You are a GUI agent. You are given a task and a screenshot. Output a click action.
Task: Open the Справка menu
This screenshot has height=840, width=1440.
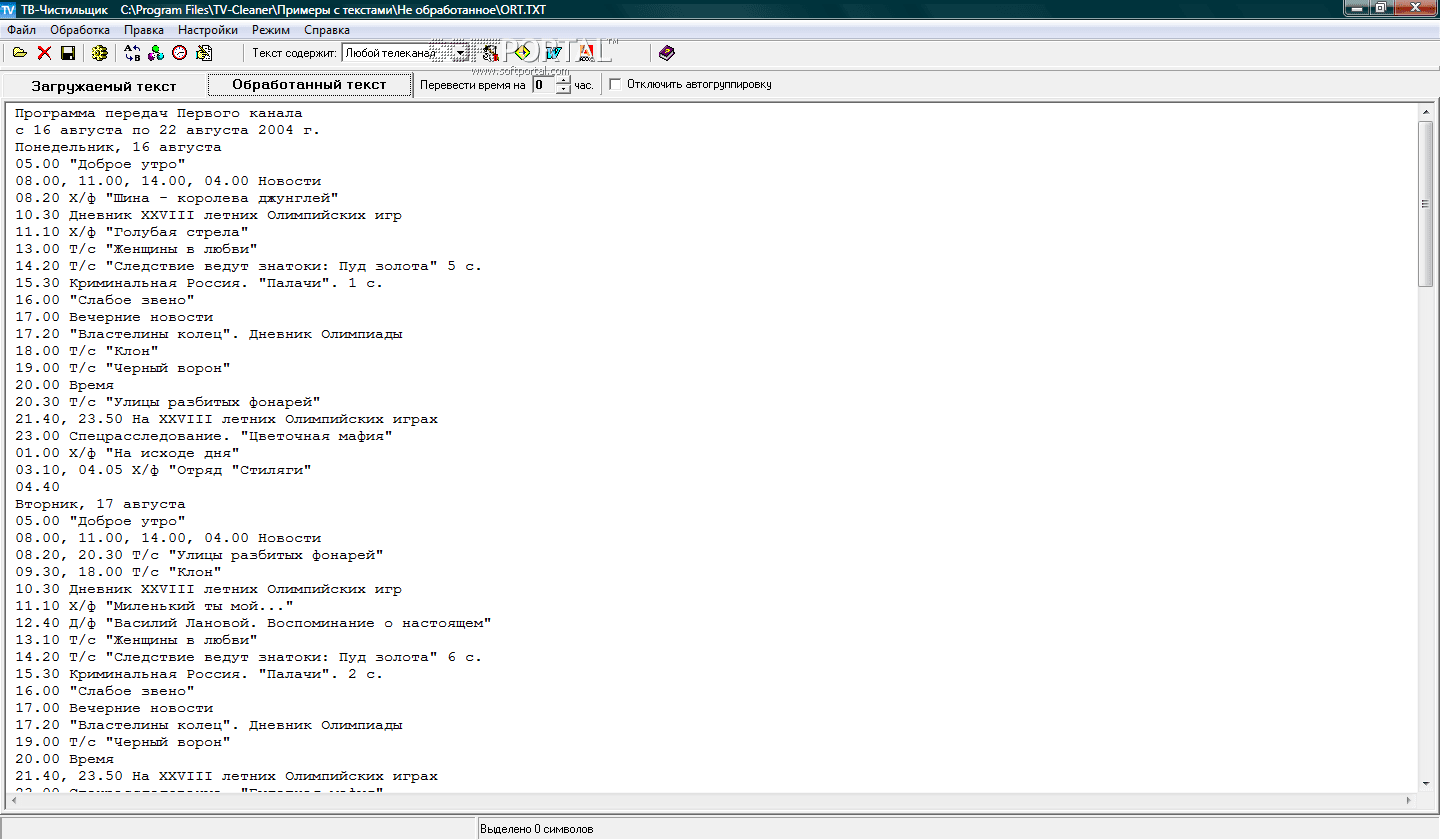pos(327,30)
